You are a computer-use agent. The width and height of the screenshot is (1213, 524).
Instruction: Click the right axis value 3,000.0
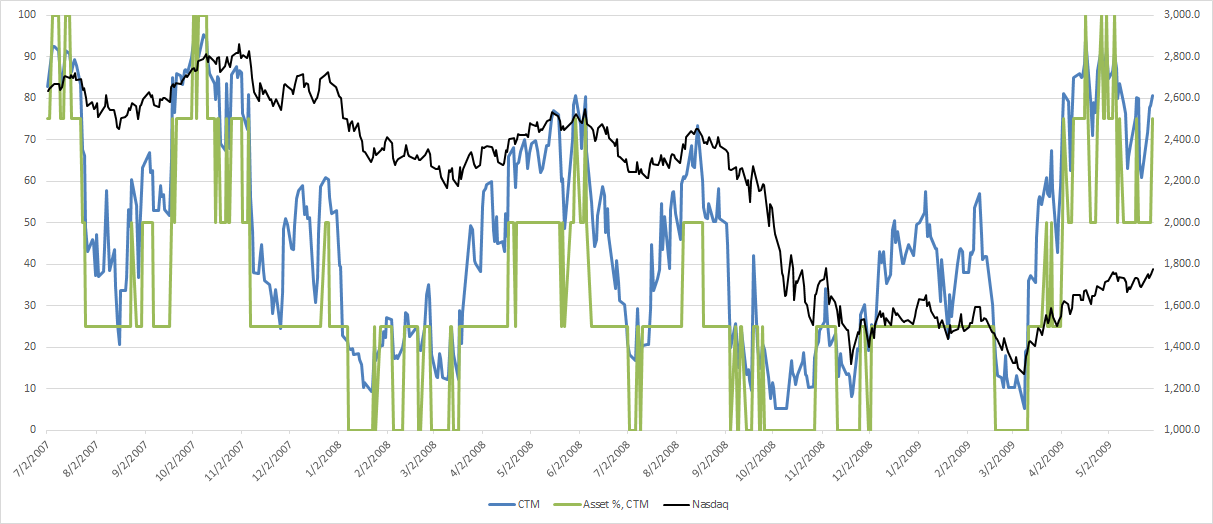point(1180,15)
